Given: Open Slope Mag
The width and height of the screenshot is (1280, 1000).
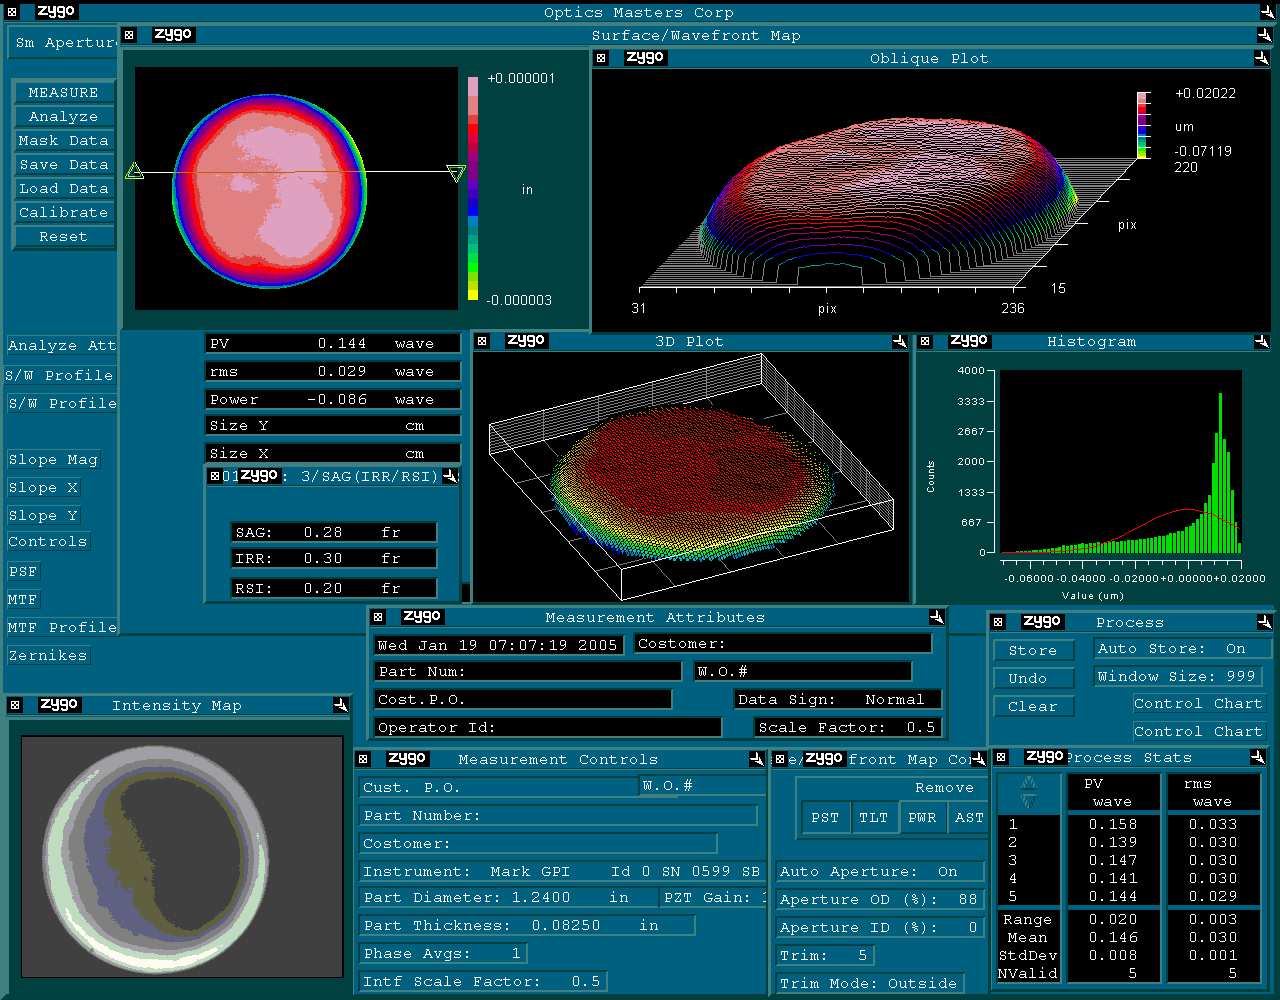Looking at the screenshot, I should pos(53,460).
